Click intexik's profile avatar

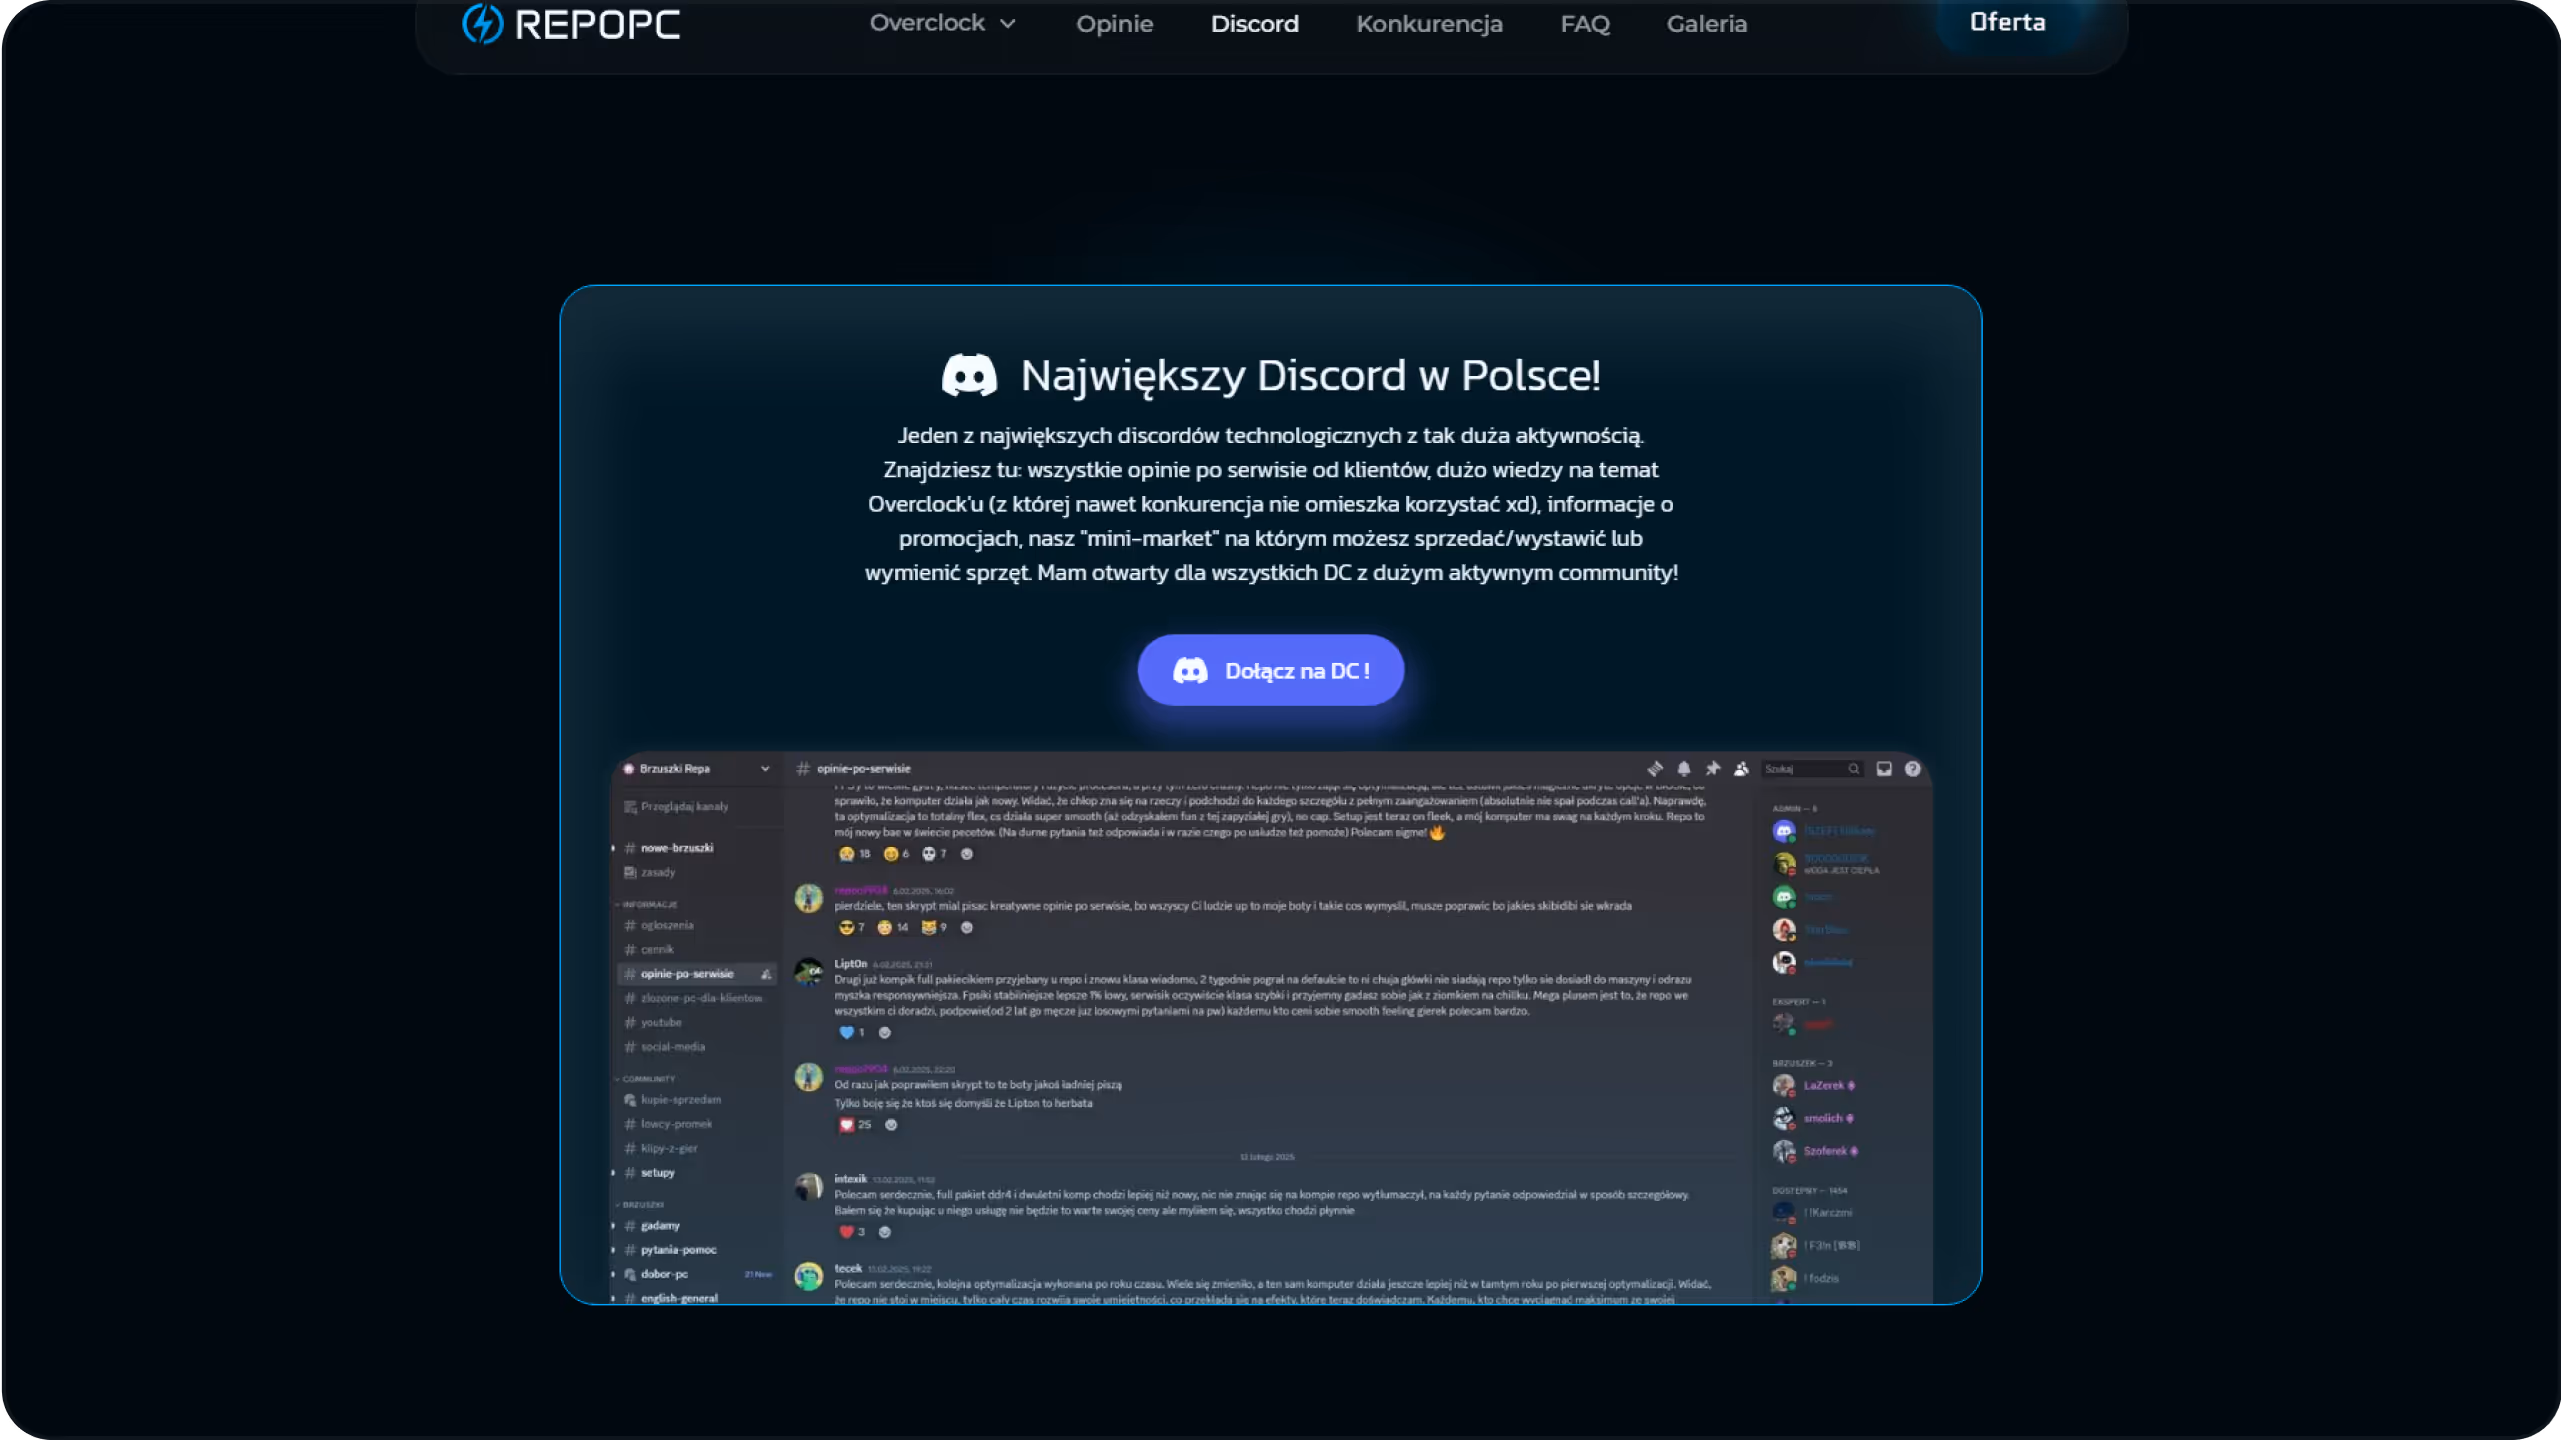point(808,1187)
